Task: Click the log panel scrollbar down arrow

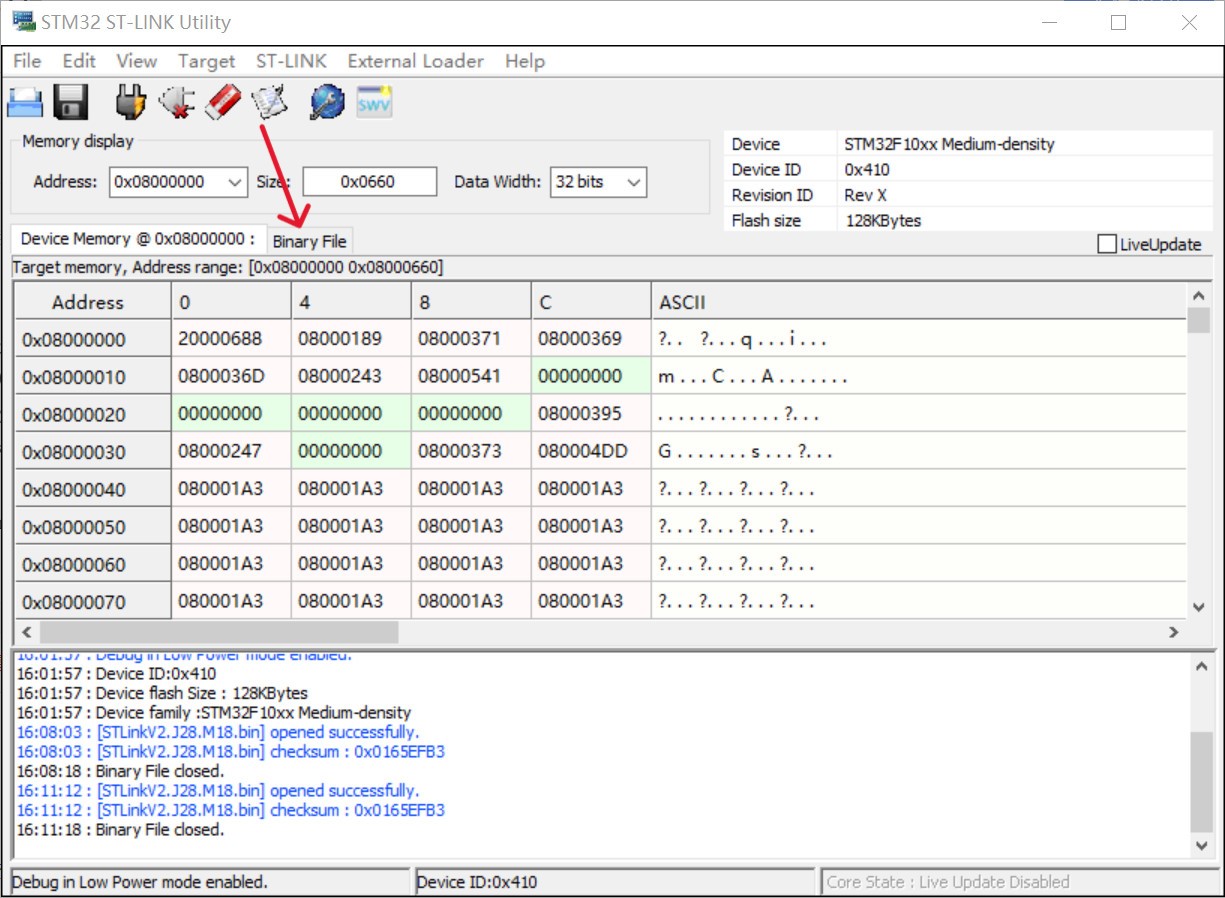Action: [1202, 845]
